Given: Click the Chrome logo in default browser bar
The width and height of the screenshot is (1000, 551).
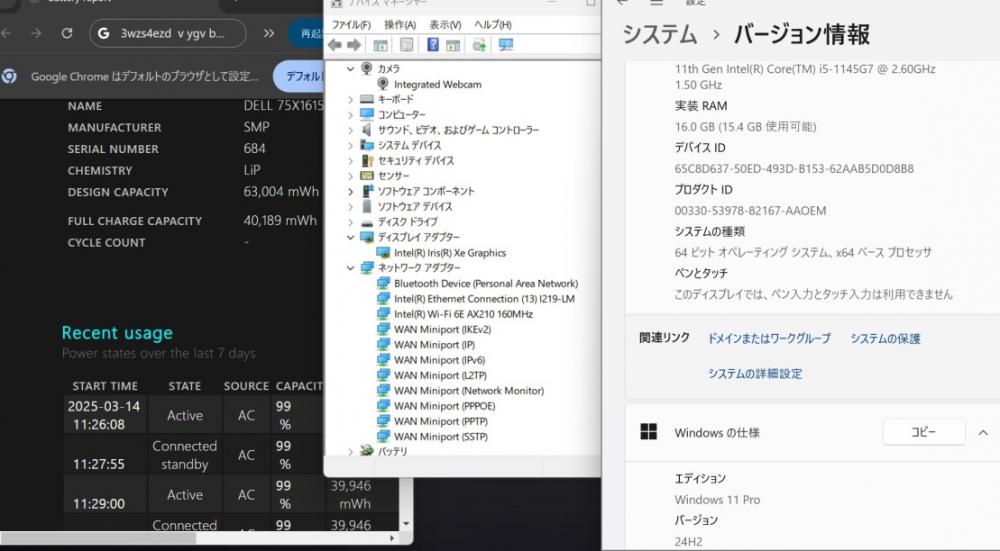Looking at the screenshot, I should (x=10, y=77).
